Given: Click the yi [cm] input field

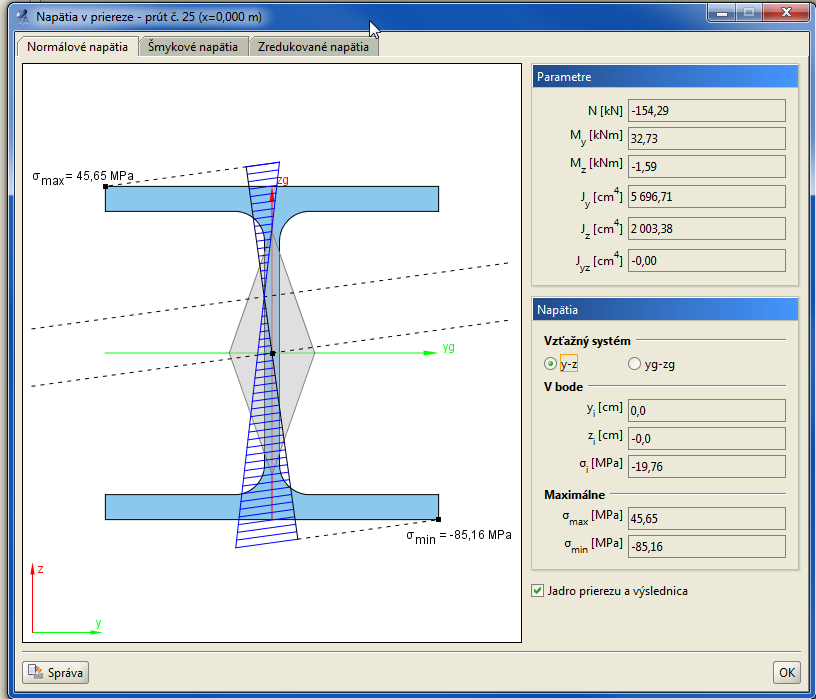Looking at the screenshot, I should [706, 411].
